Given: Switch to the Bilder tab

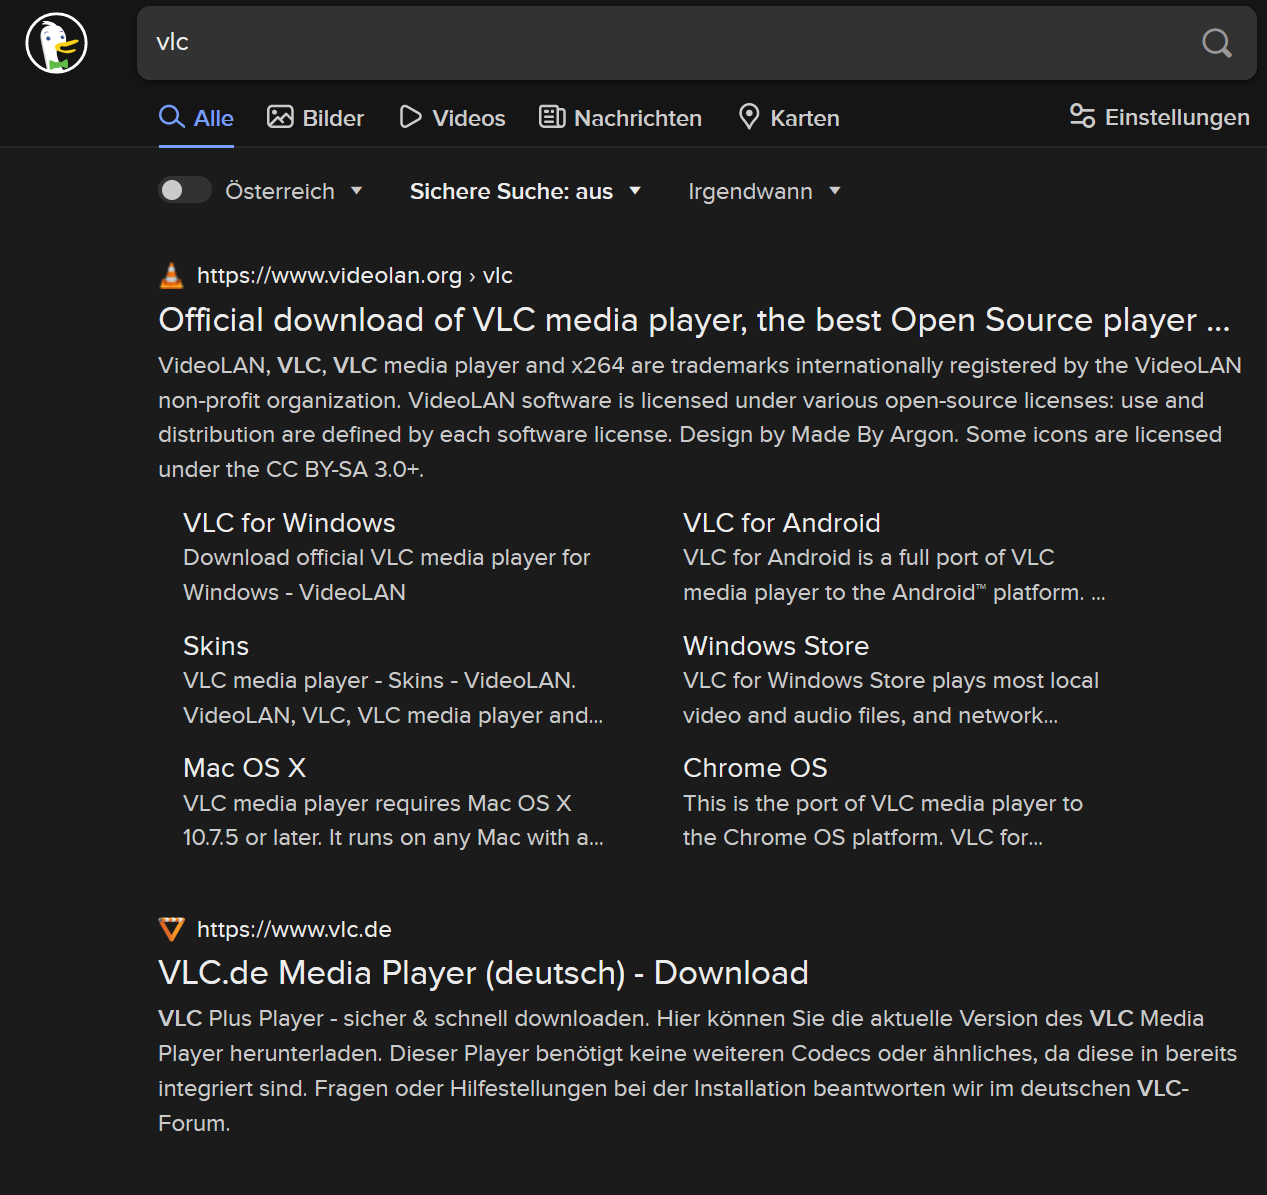Looking at the screenshot, I should click(315, 118).
